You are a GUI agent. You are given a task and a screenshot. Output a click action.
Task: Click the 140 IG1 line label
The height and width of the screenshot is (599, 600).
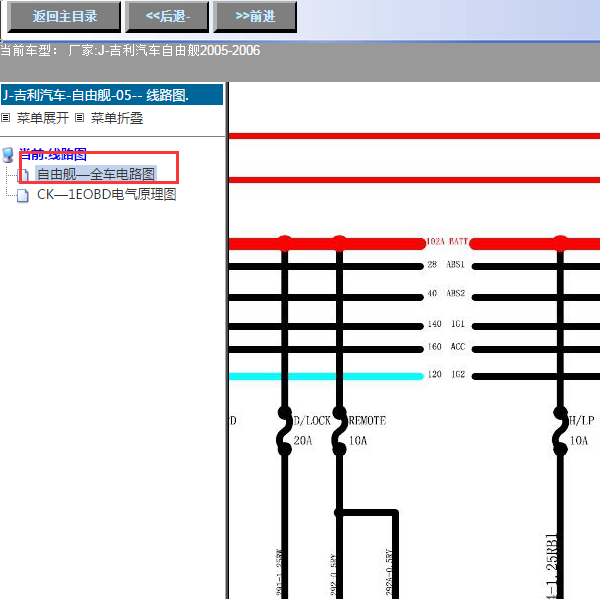click(446, 324)
